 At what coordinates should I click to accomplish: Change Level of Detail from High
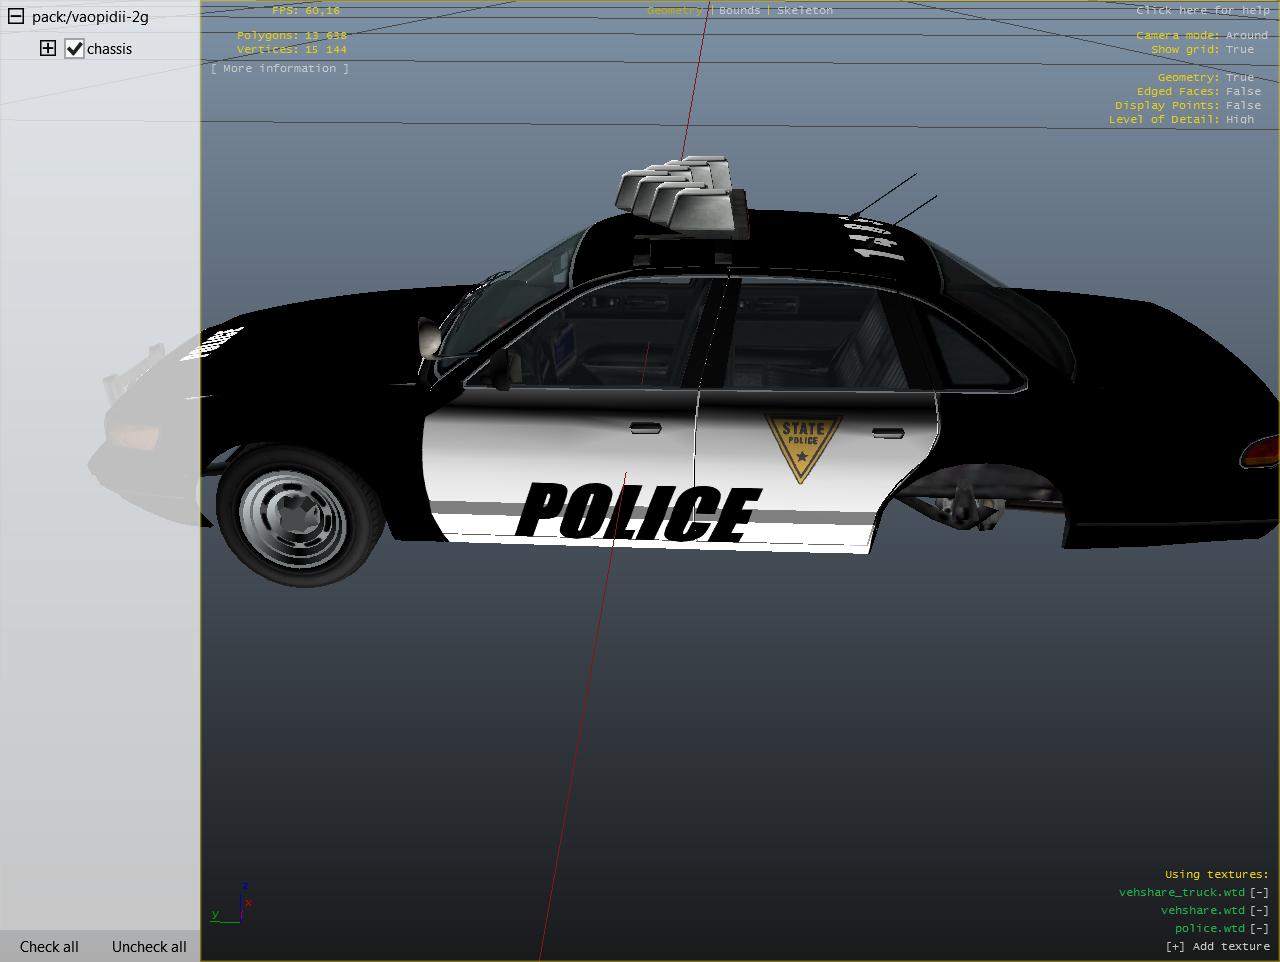tap(1239, 119)
